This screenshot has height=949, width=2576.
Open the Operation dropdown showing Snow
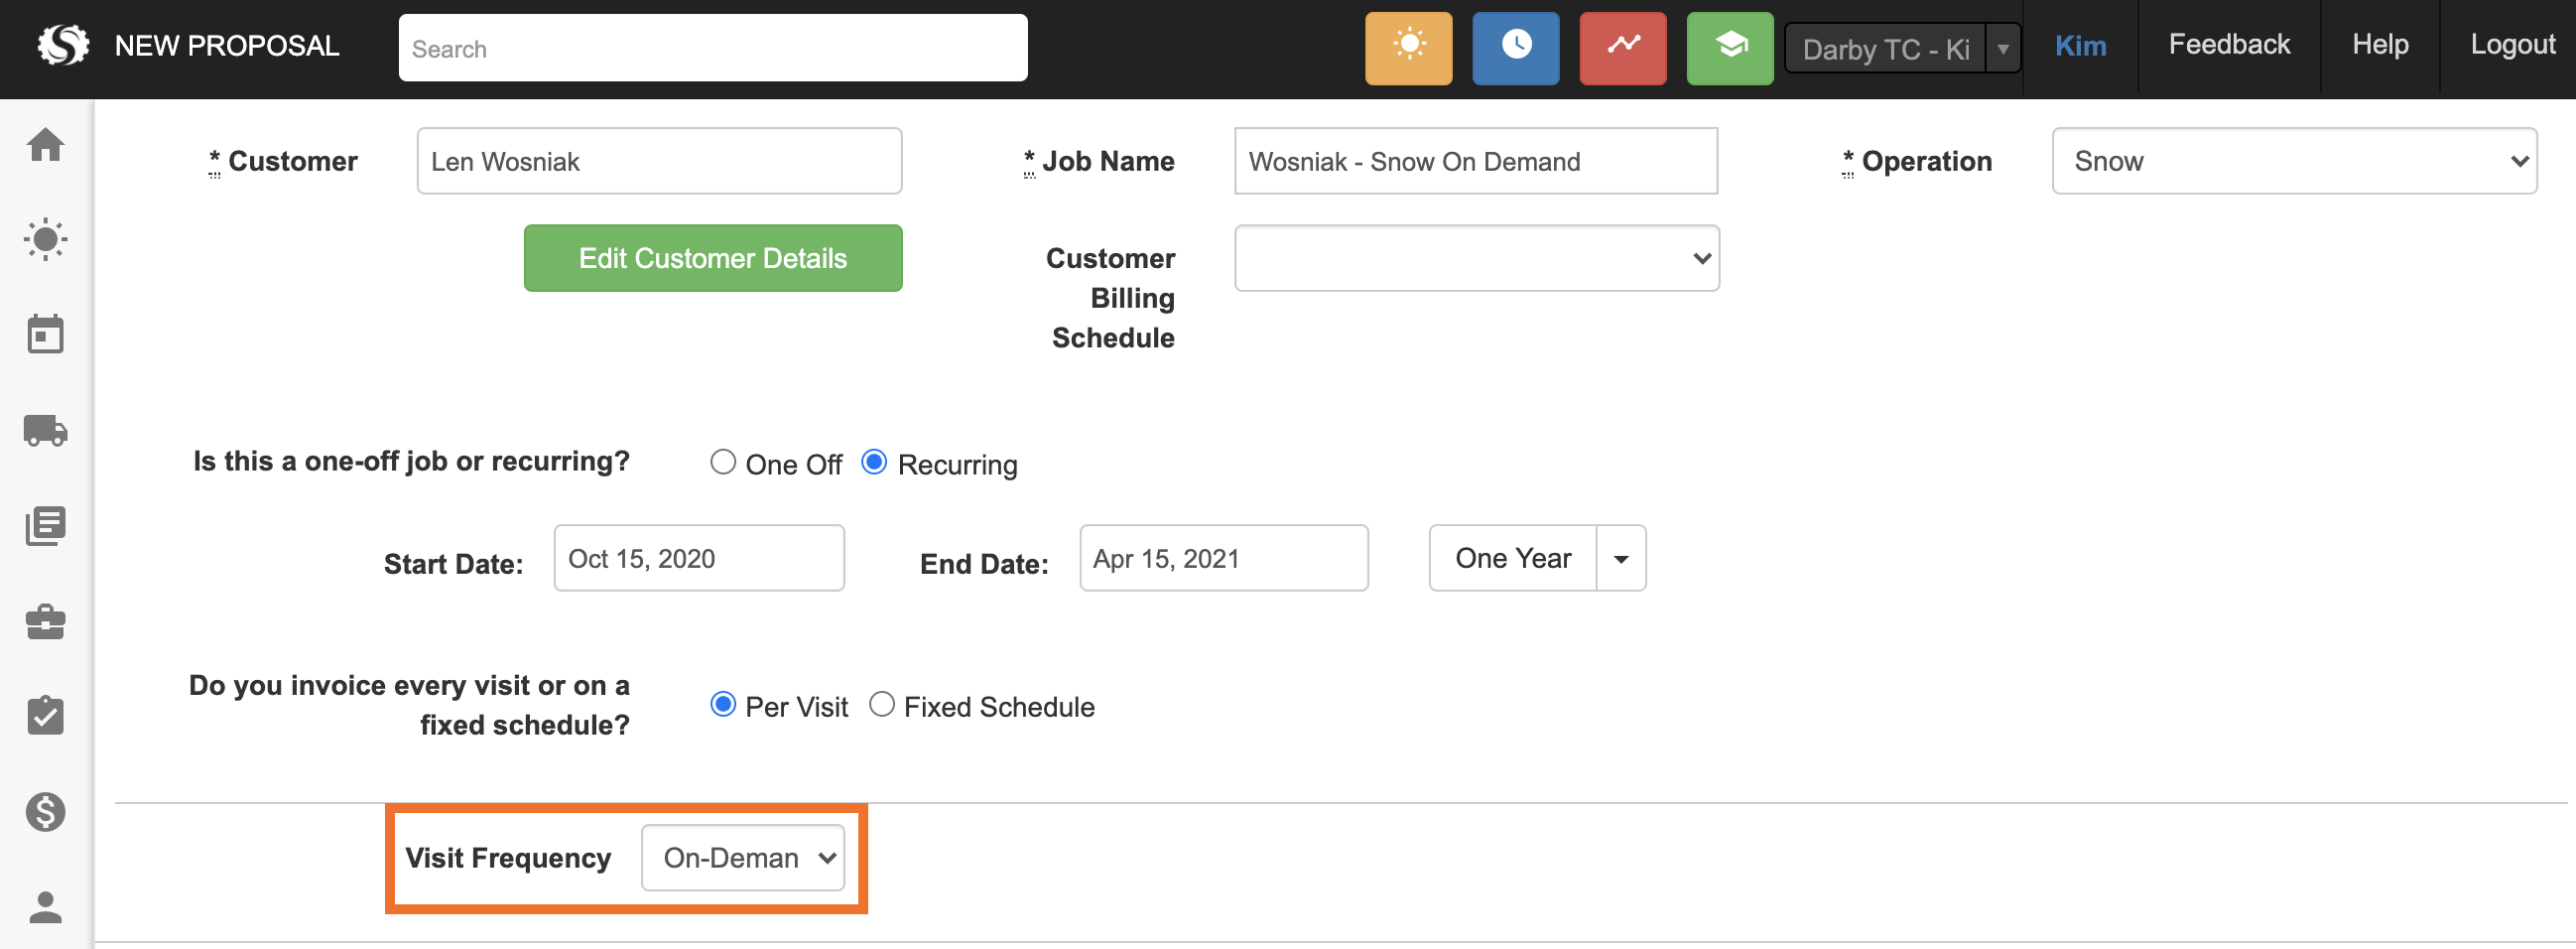[2294, 161]
